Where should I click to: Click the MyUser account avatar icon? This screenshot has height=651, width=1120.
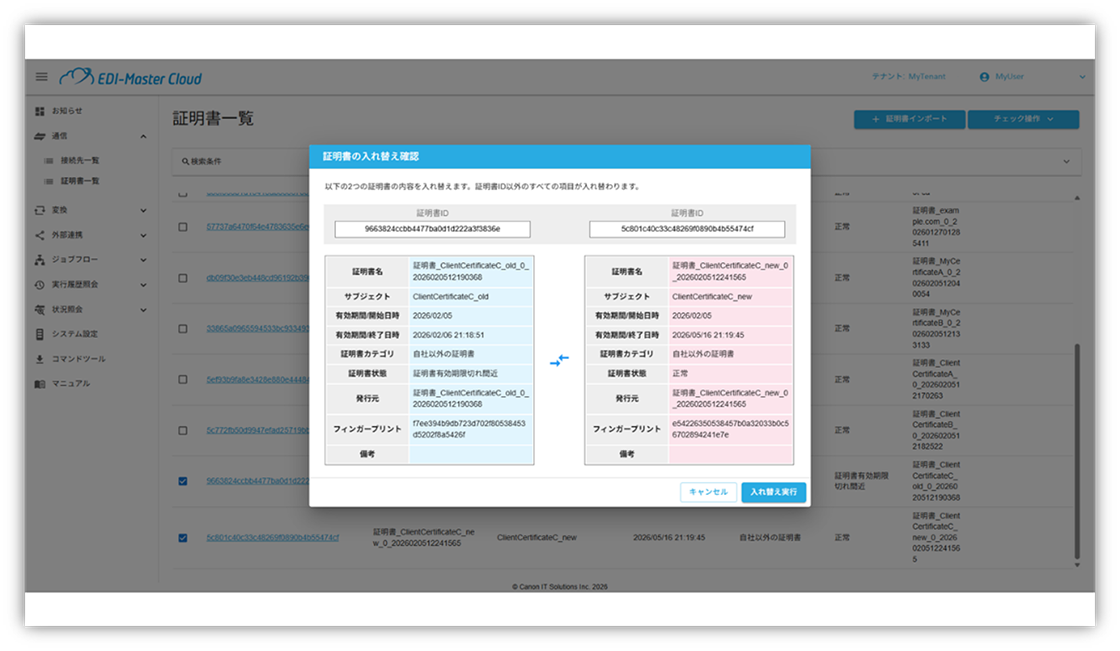point(984,77)
